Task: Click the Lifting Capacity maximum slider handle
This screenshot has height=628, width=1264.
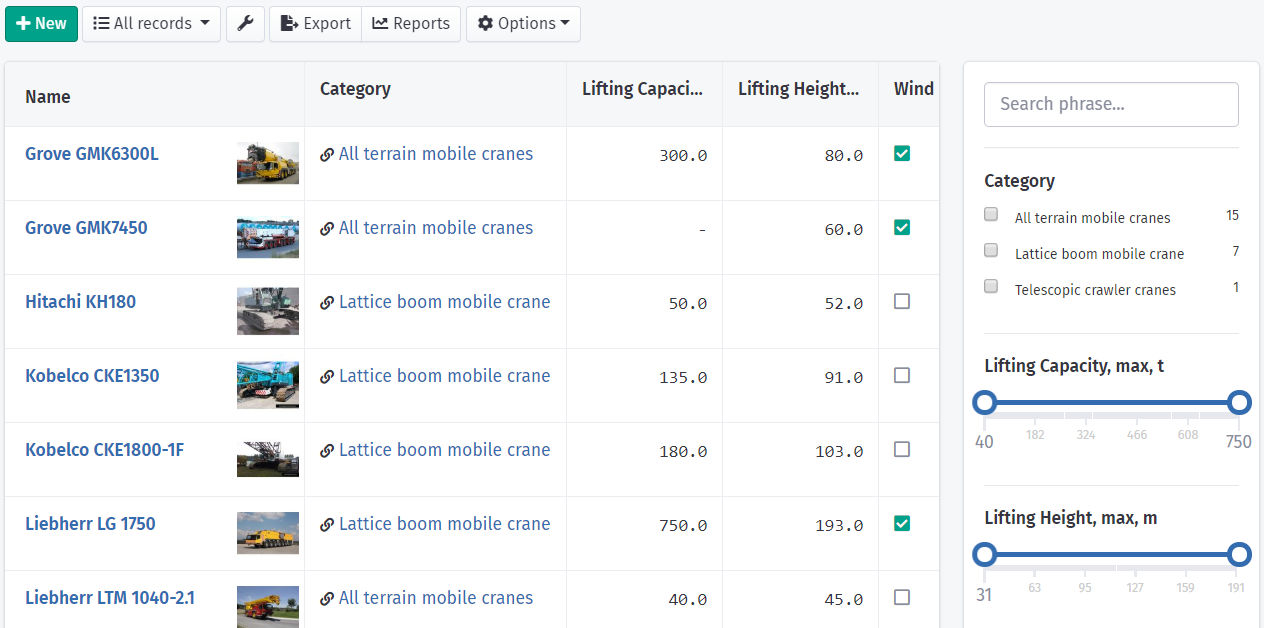Action: 1239,403
